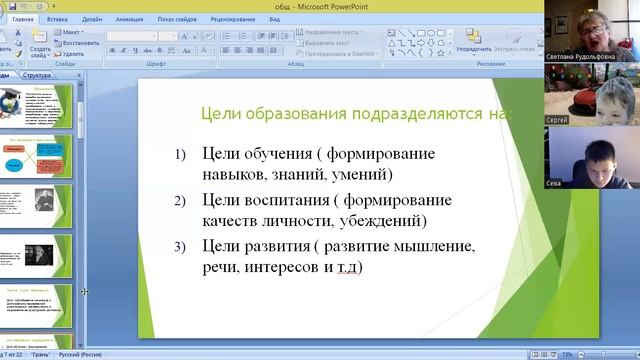Image resolution: width=640 pixels, height=360 pixels.
Task: Click the Clear Formatting icon
Action: coord(209,36)
